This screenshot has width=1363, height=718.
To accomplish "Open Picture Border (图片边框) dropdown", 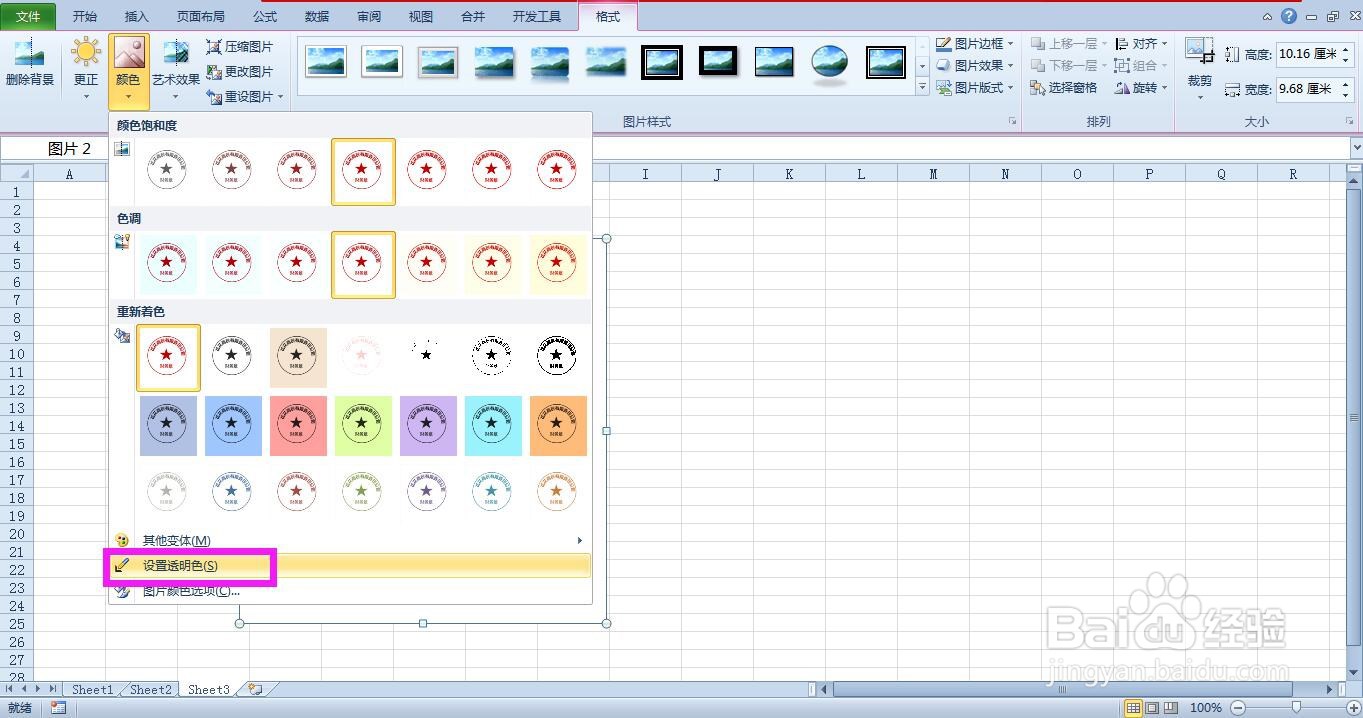I will click(975, 44).
